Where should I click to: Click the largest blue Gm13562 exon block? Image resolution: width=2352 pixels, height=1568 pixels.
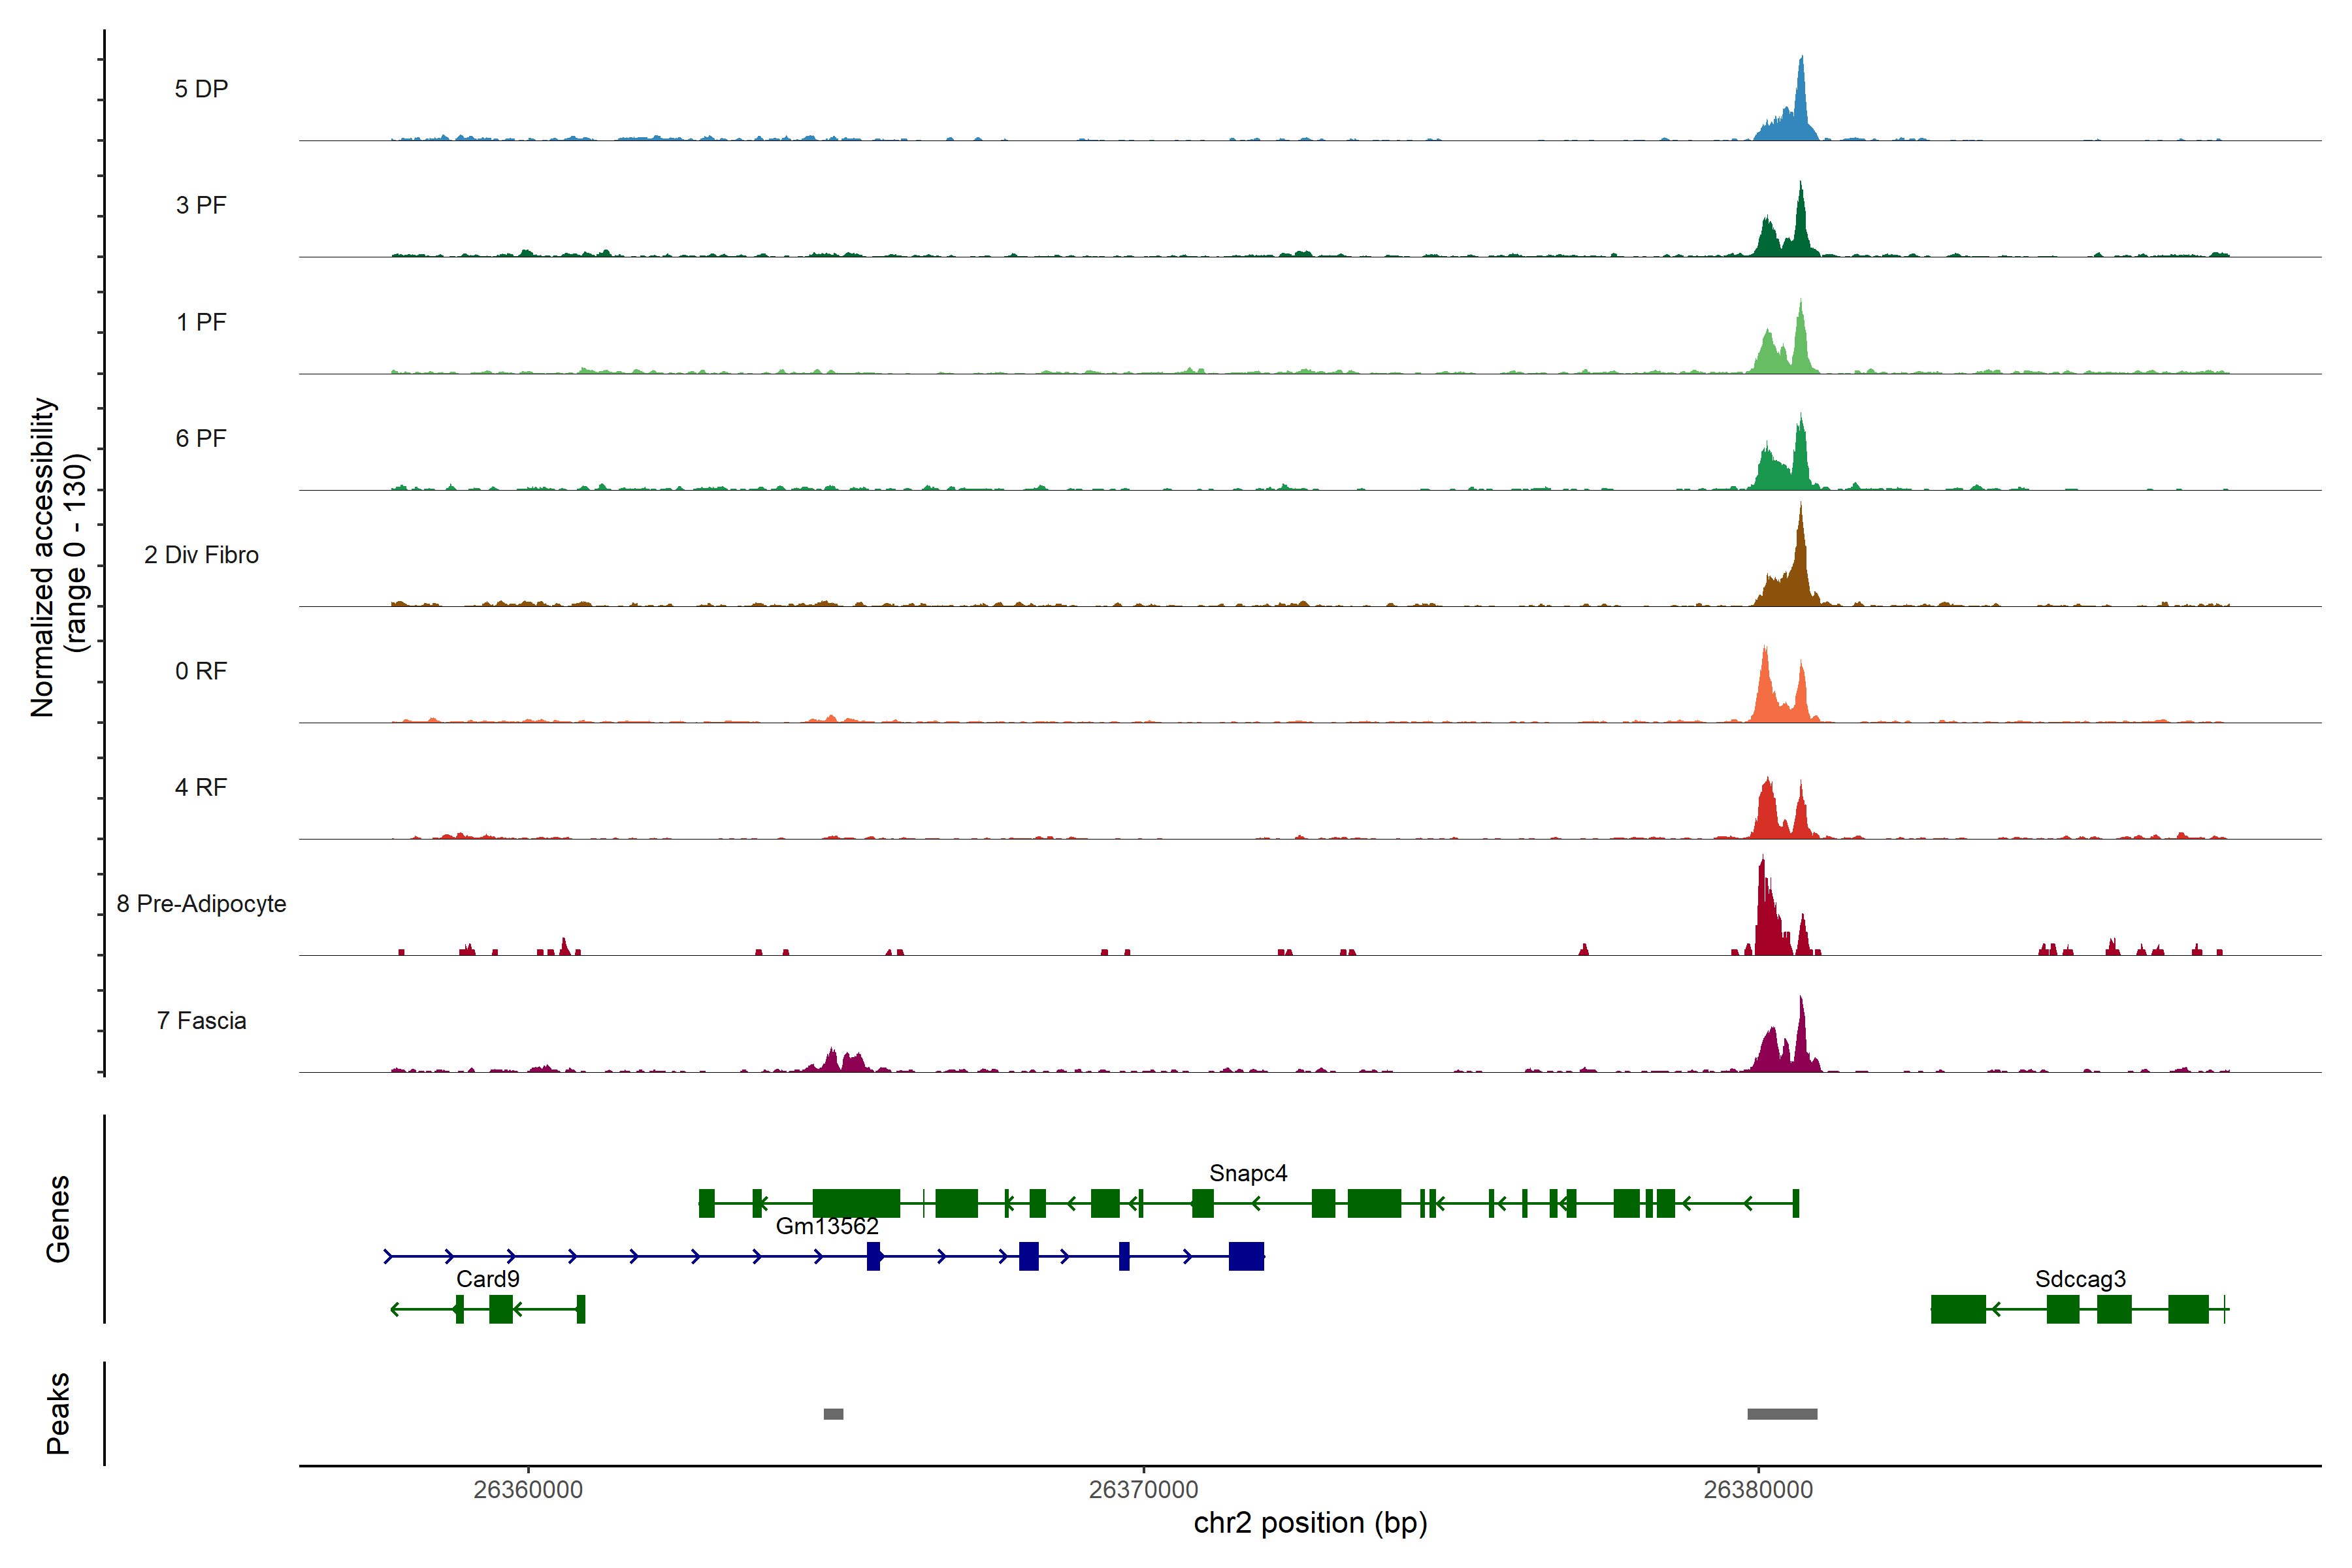1246,1256
